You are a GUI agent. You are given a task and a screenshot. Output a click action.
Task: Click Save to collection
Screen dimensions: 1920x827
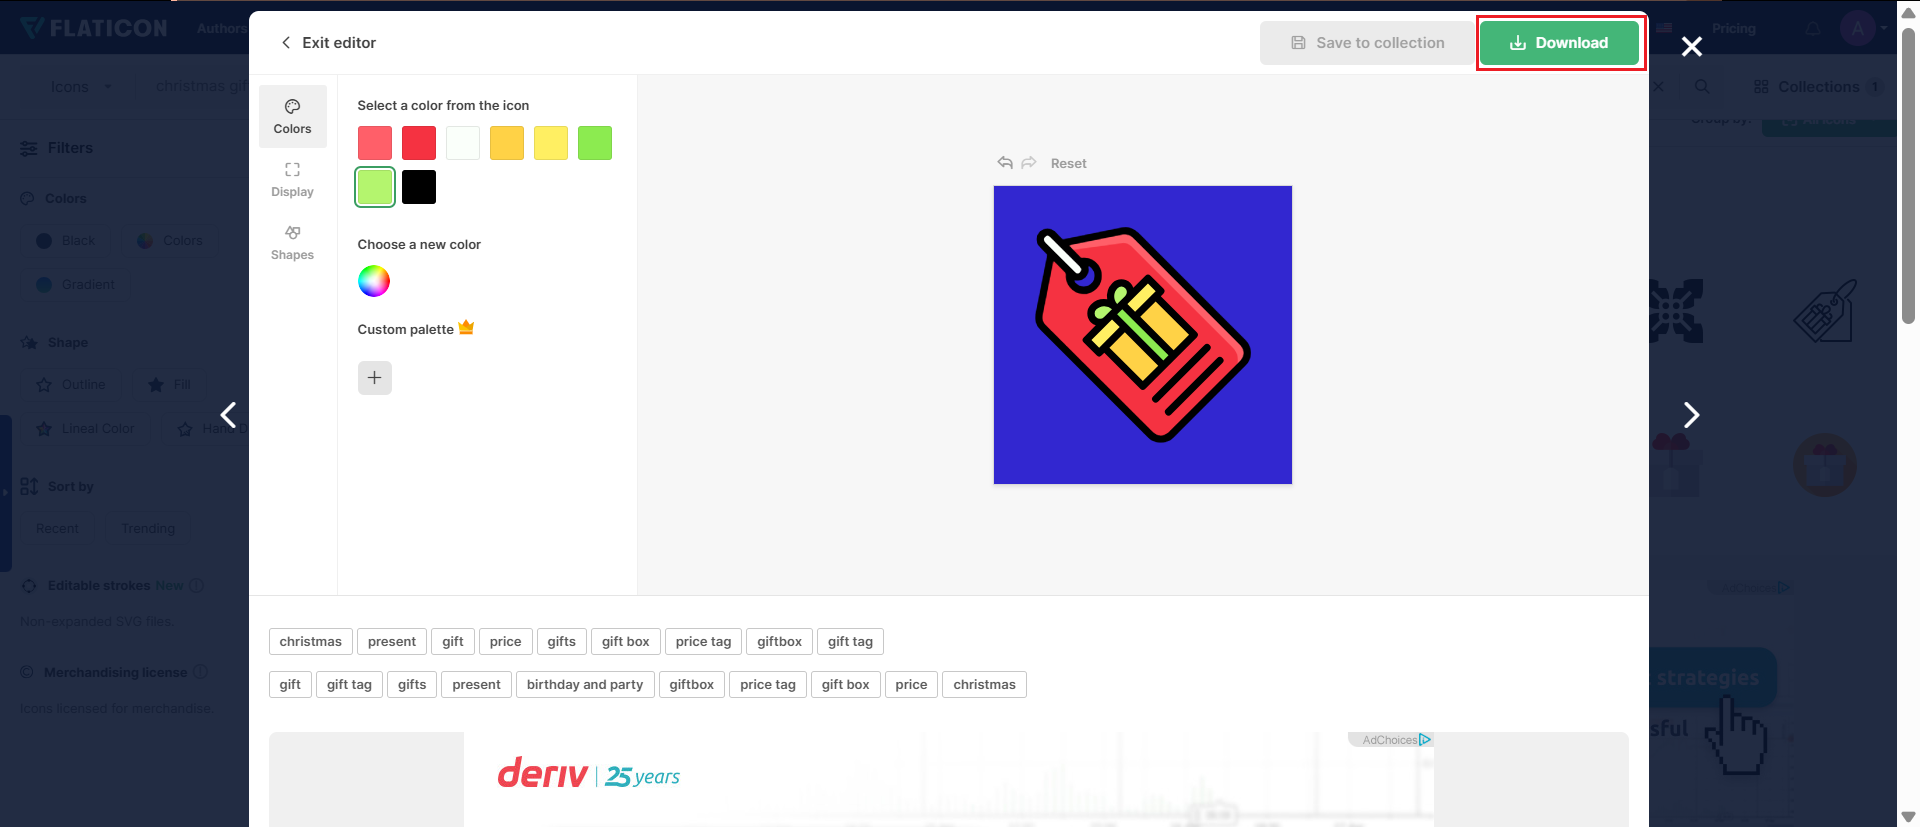coord(1367,43)
